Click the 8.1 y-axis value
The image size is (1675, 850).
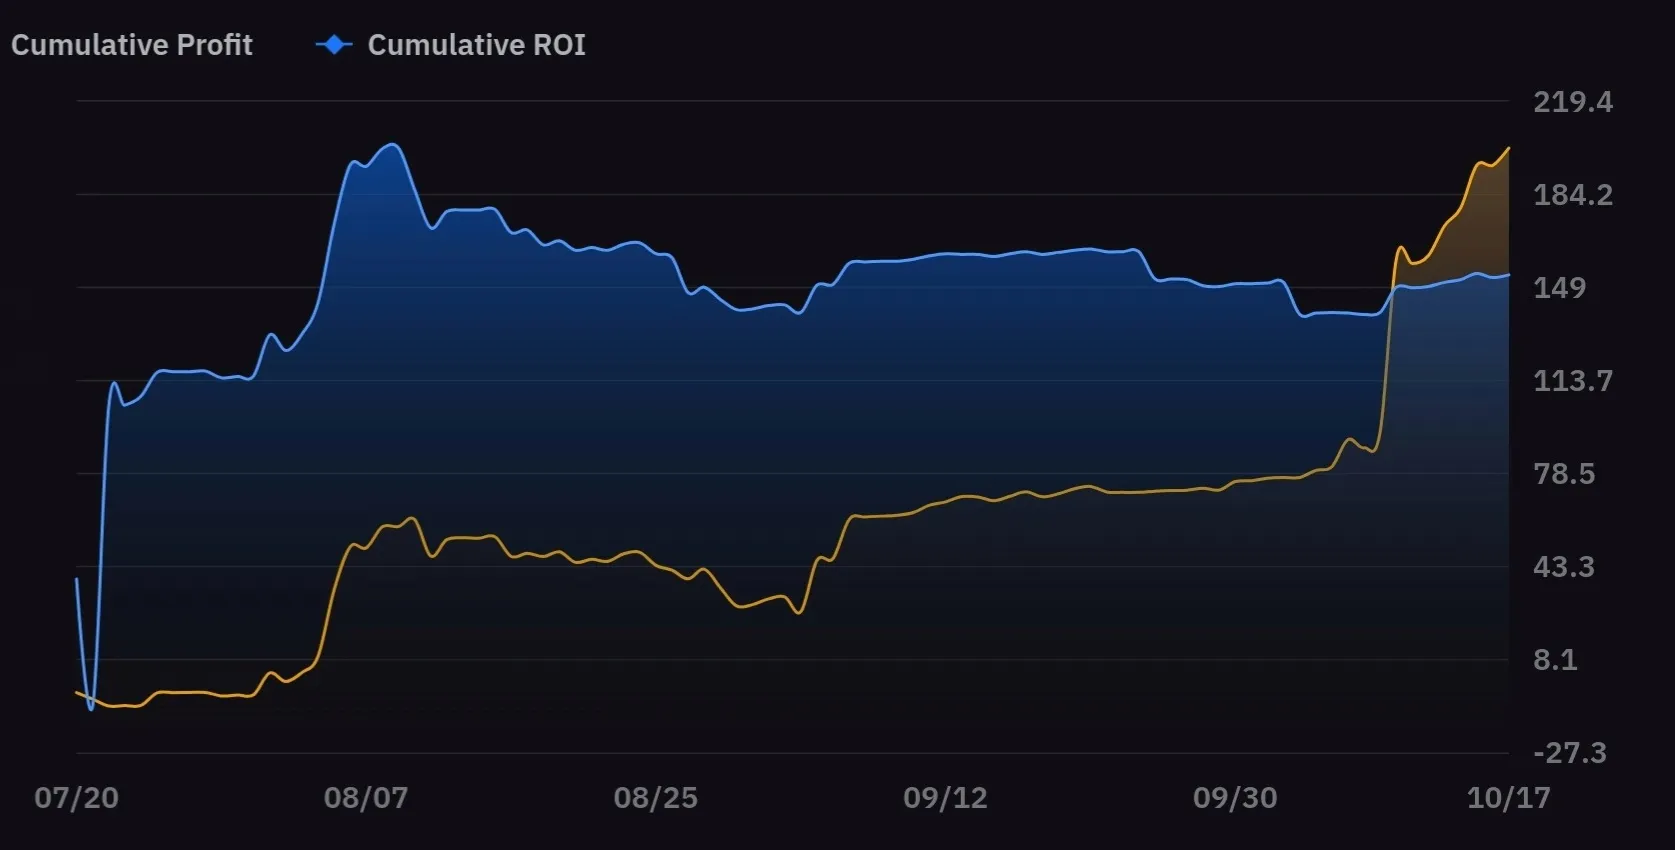coord(1555,660)
